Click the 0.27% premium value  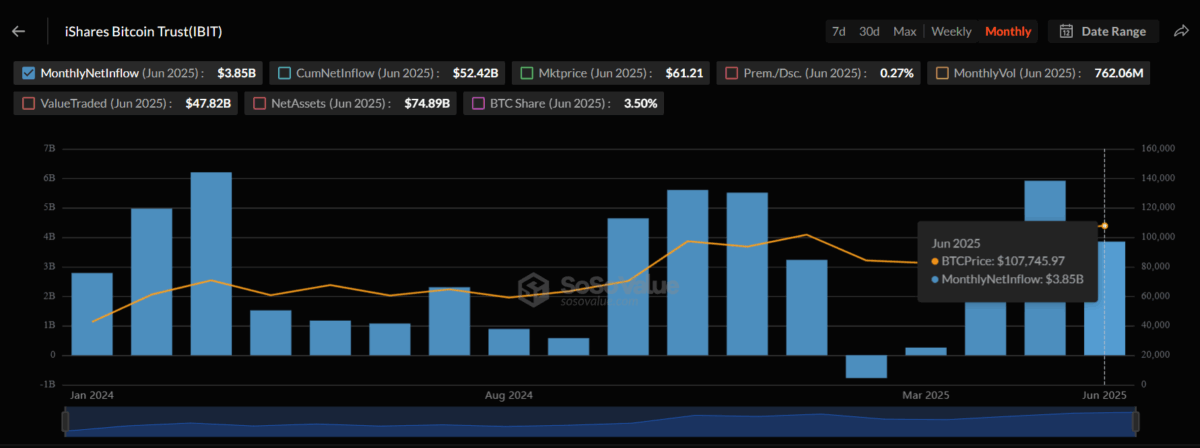896,73
